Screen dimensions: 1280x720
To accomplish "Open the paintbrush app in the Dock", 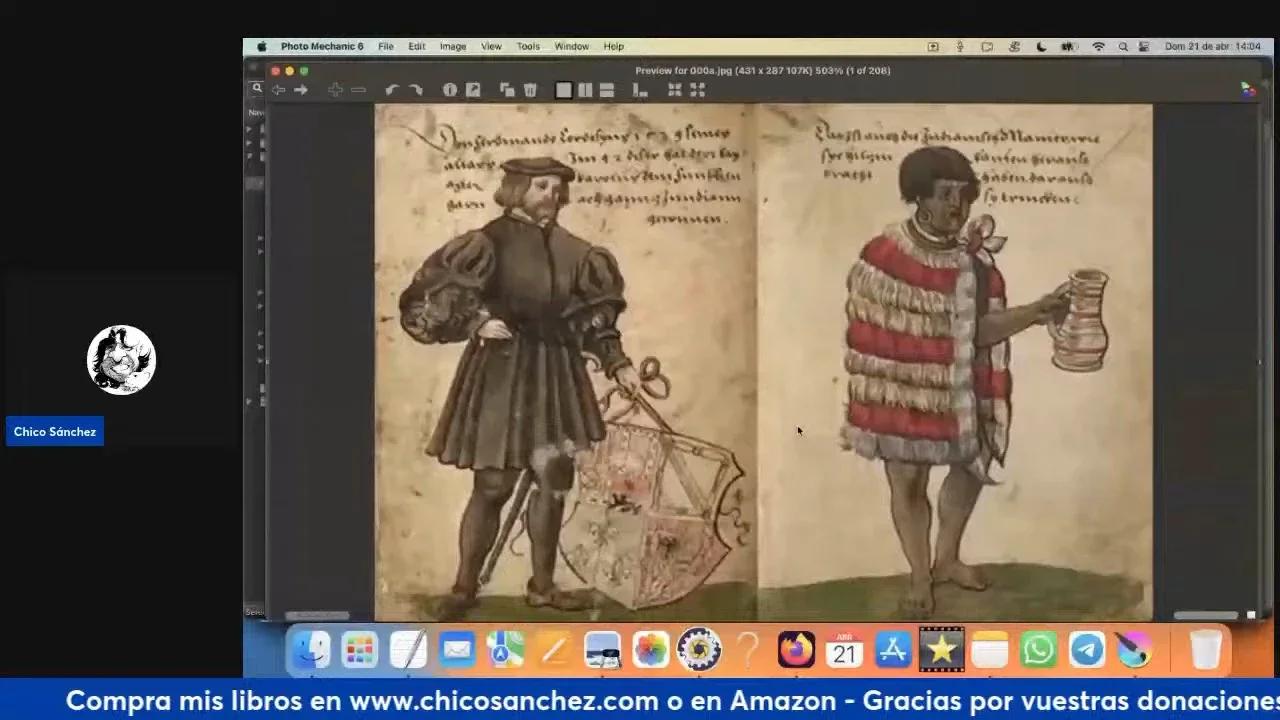I will tap(1134, 650).
